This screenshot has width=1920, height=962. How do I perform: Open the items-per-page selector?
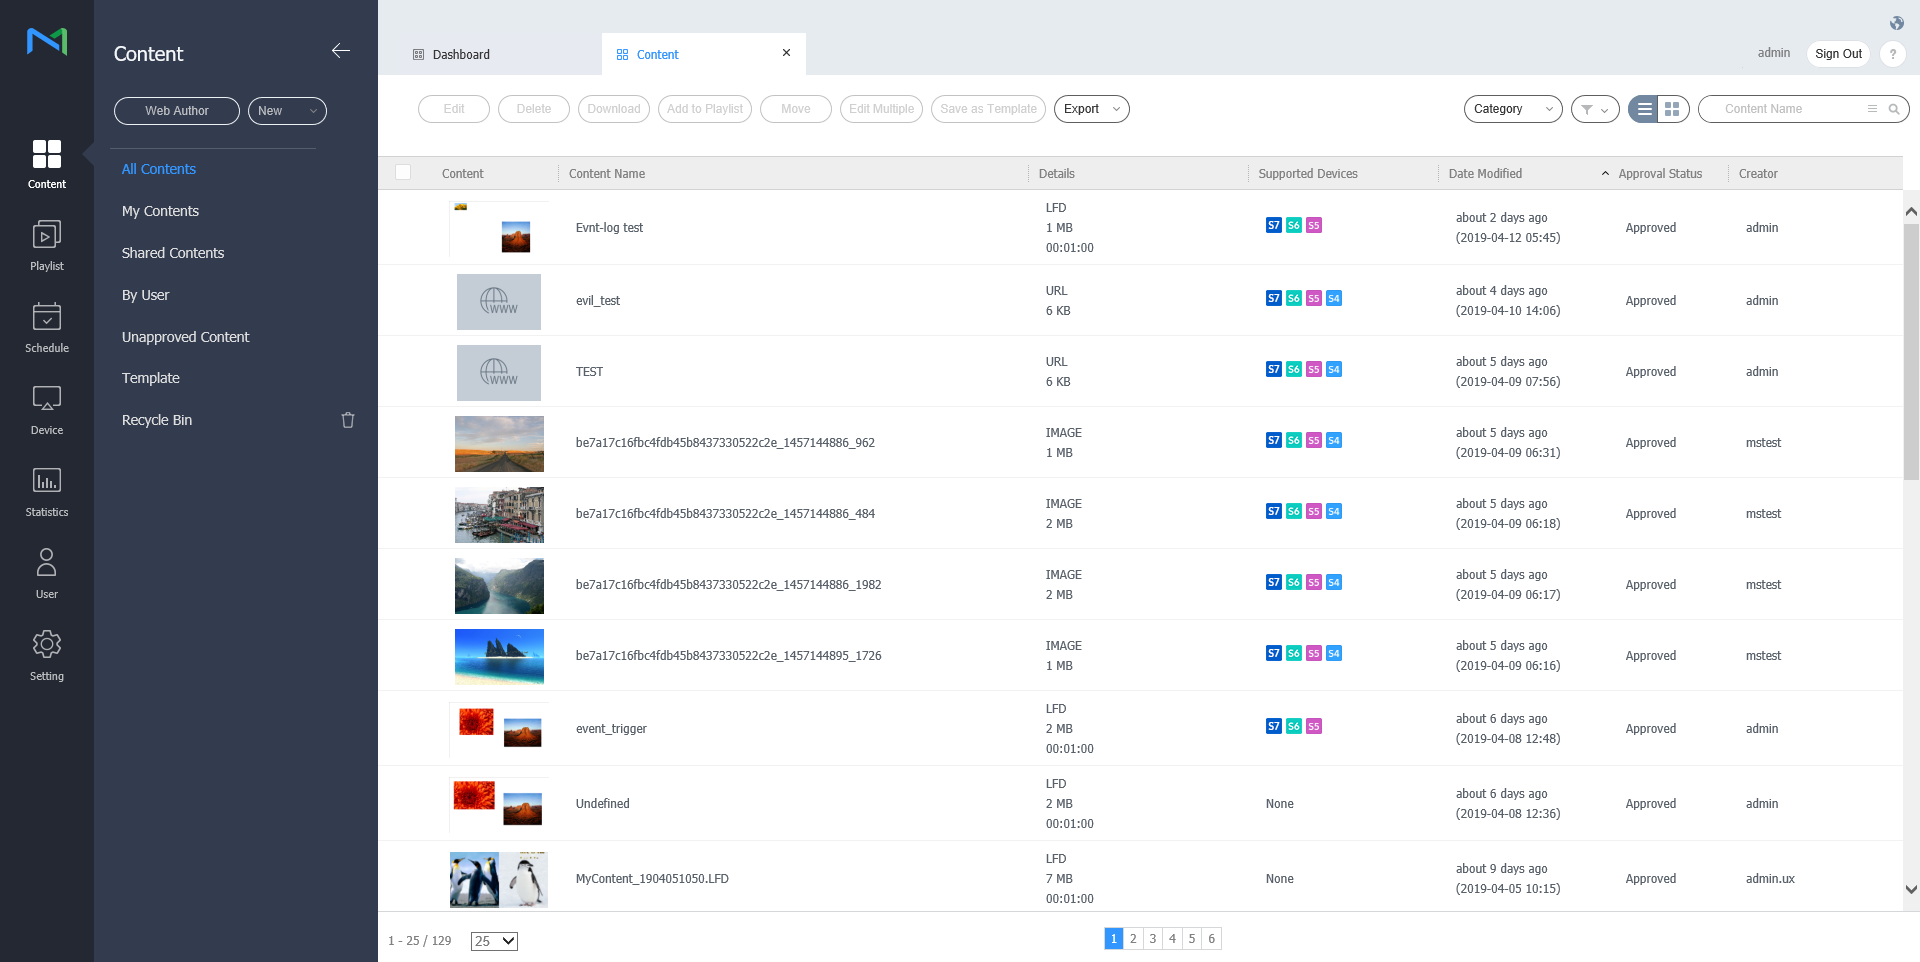(x=494, y=941)
